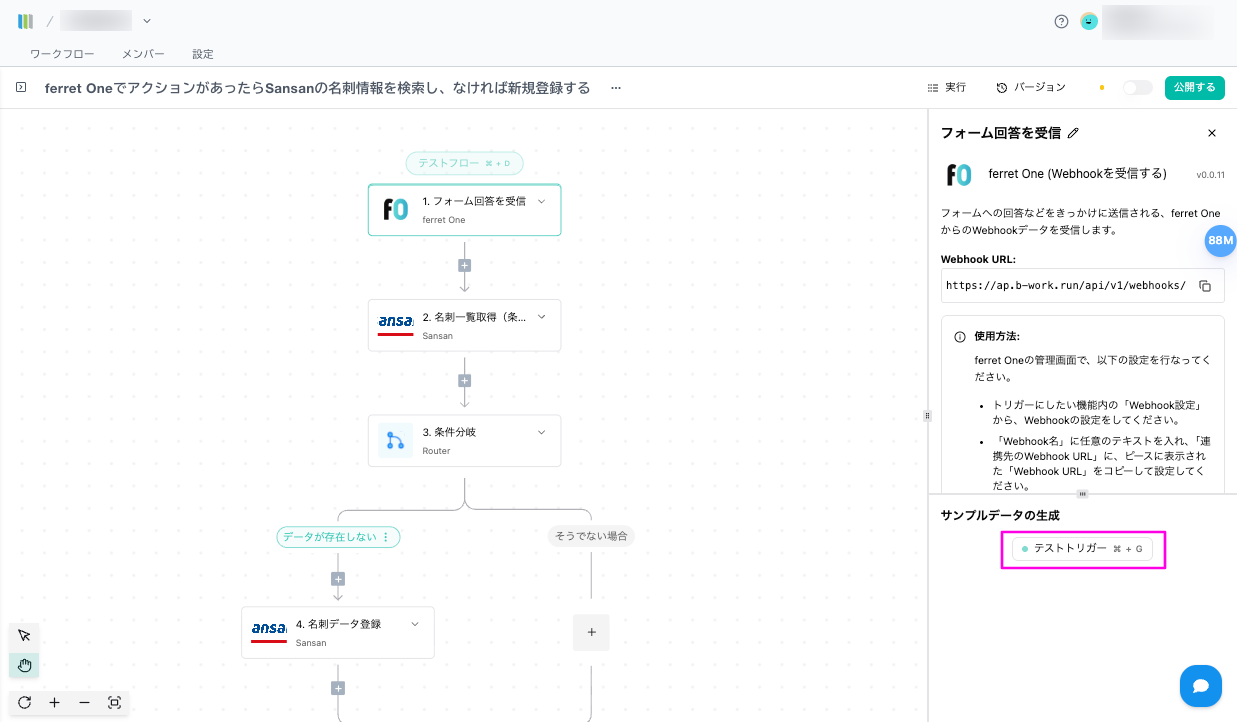The width and height of the screenshot is (1237, 722).
Task: Copy the Webhook URL with copy icon
Action: (x=1205, y=286)
